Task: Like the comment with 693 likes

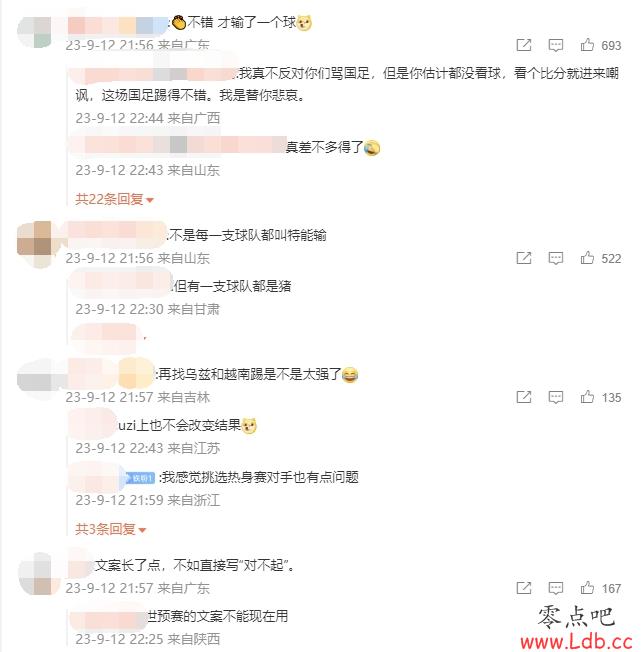Action: click(587, 44)
